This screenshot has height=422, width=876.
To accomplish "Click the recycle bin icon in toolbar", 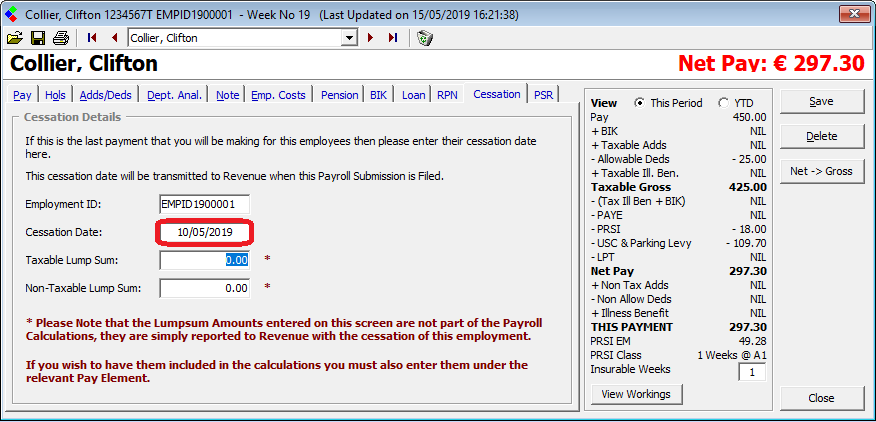I will [x=424, y=38].
